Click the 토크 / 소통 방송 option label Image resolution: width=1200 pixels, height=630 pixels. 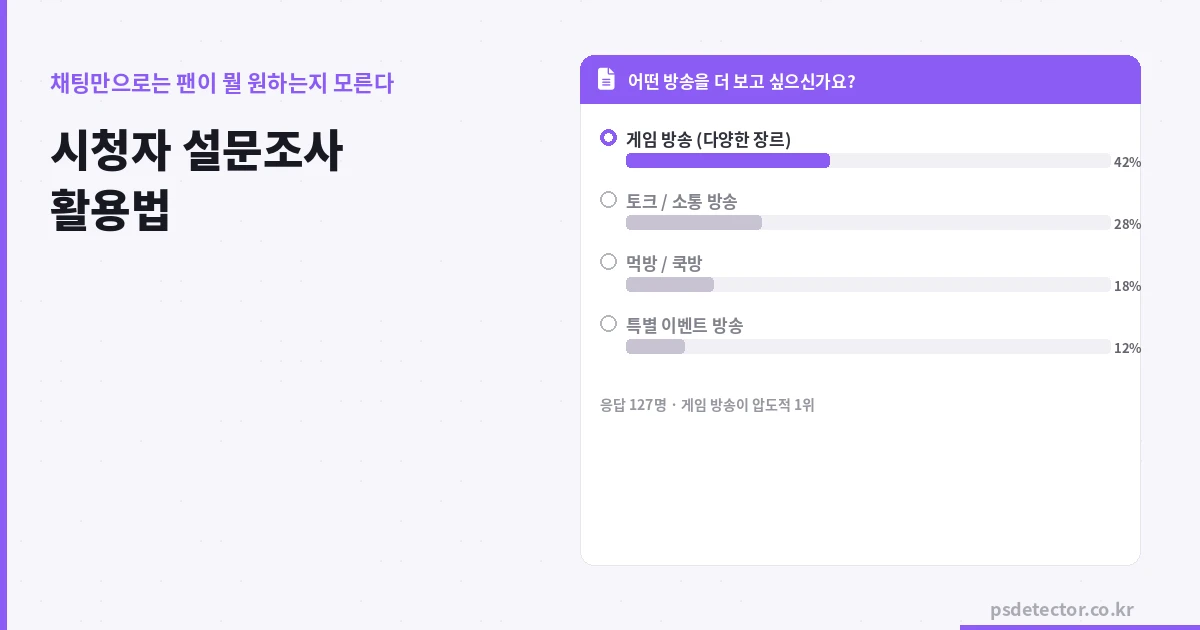(x=681, y=201)
